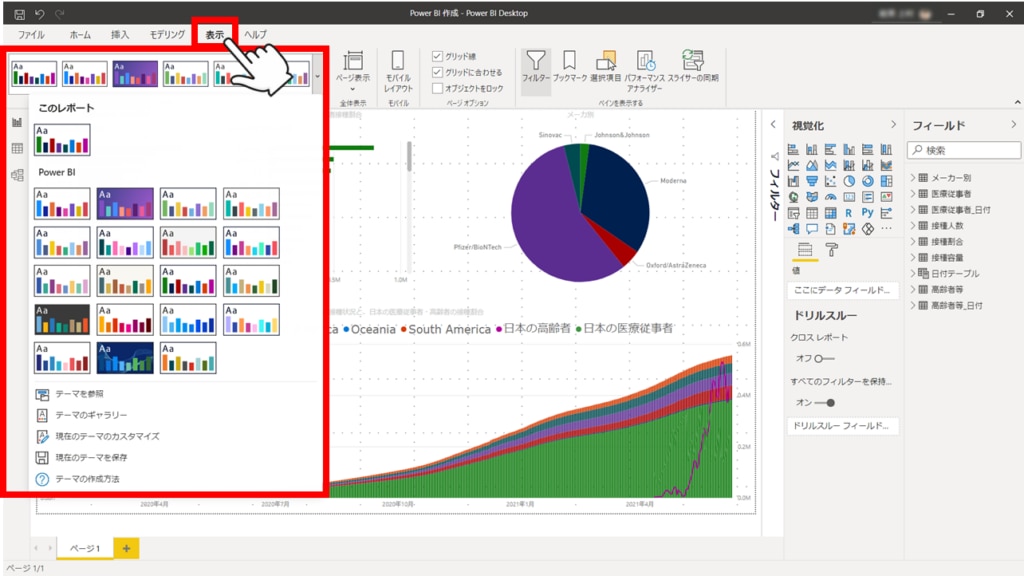The width and height of the screenshot is (1024, 576).
Task: Pick the map (globe) visual icon
Action: 793,197
